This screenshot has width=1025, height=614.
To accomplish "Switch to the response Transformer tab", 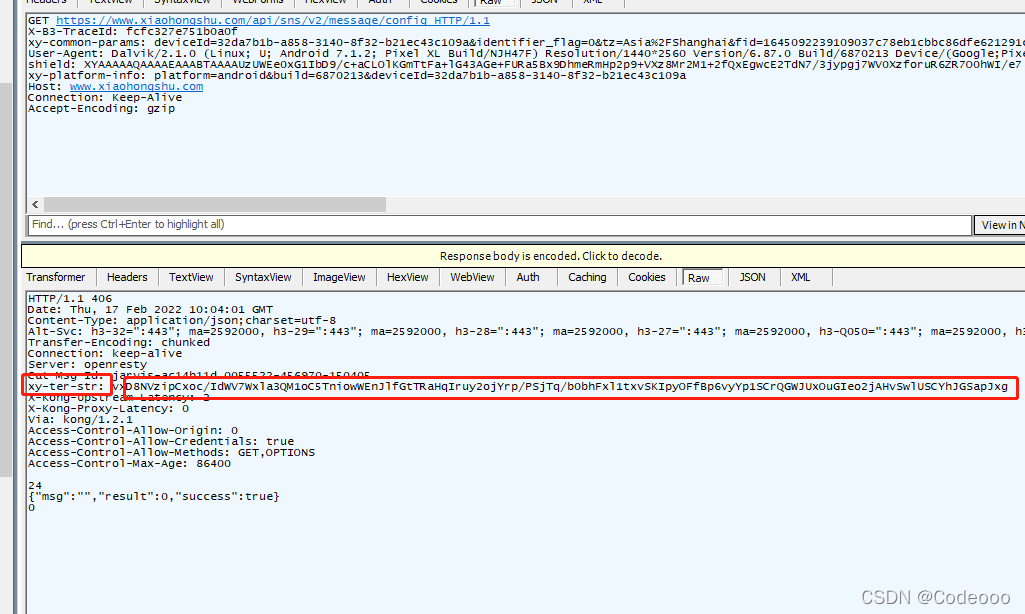I will point(56,277).
